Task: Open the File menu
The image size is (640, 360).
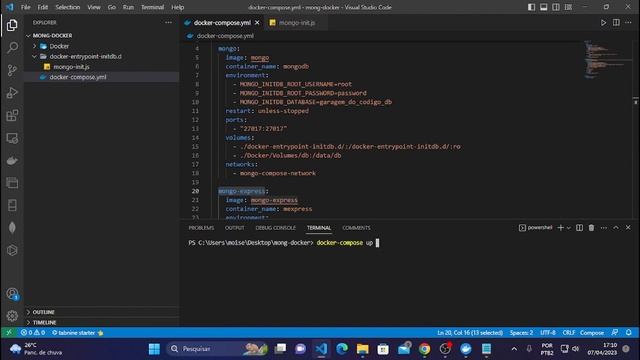Action: click(25, 7)
